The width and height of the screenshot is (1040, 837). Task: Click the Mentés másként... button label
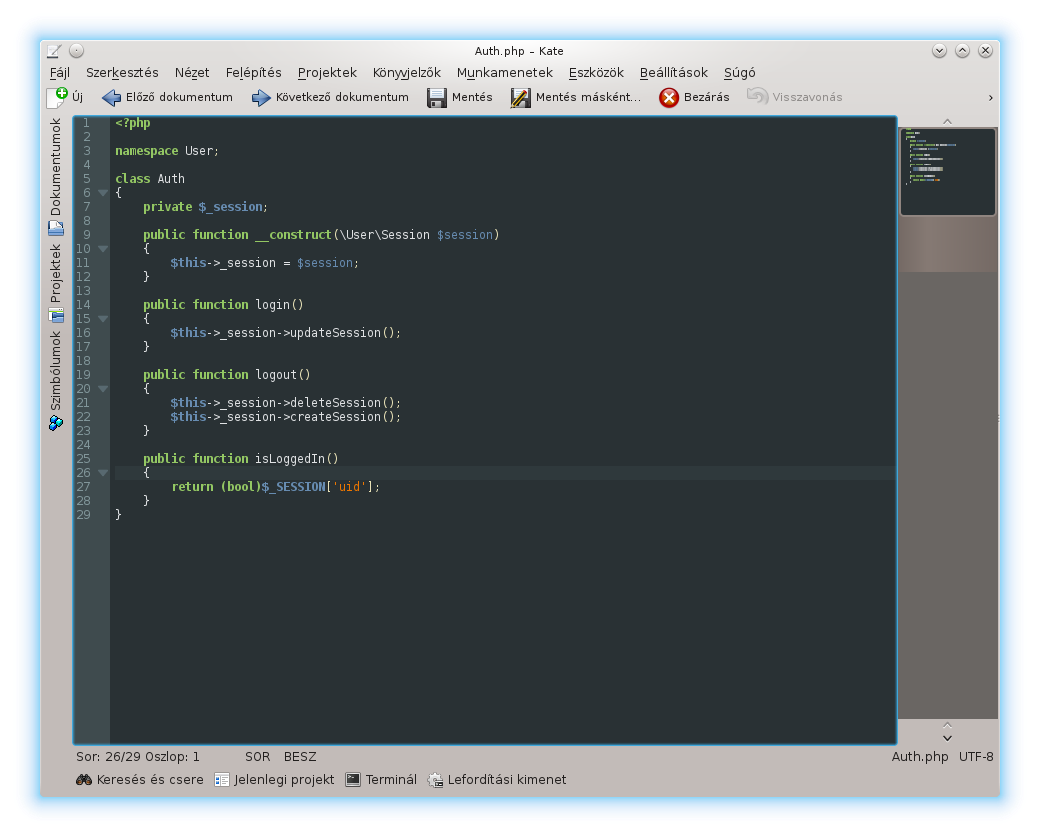tap(588, 97)
